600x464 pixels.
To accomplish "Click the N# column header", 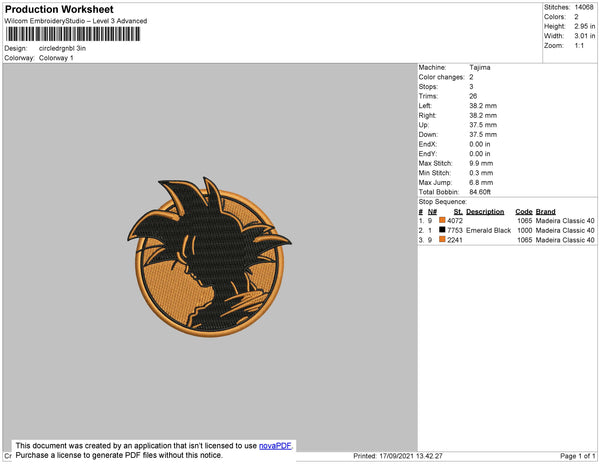I will pyautogui.click(x=432, y=212).
